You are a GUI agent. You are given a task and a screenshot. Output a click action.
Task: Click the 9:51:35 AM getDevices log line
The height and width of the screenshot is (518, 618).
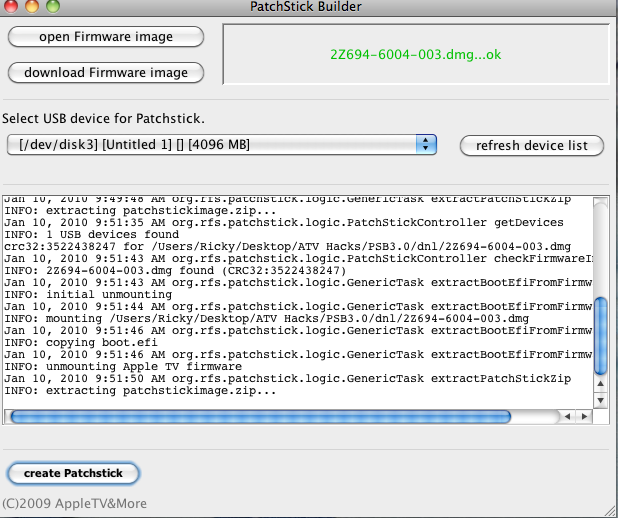(x=284, y=222)
